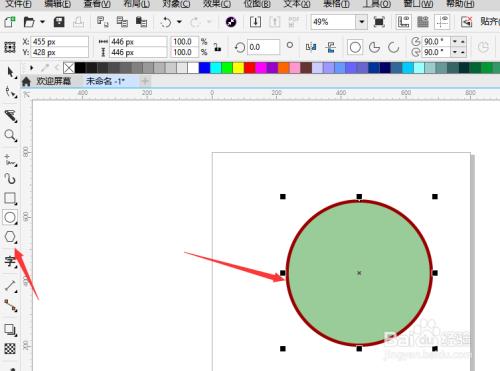500x371 pixels.
Task: Open the 帮助(H) menu
Action: (460, 4)
